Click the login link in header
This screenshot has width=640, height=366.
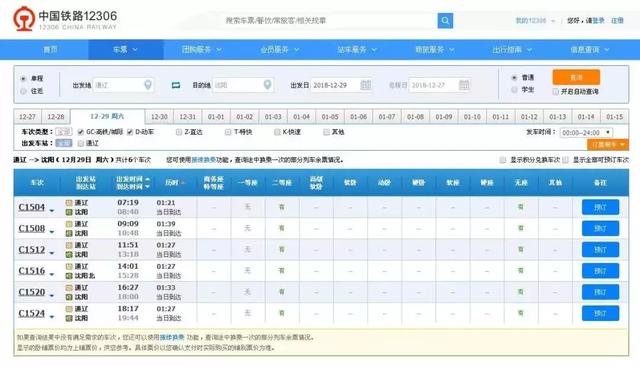pos(599,20)
